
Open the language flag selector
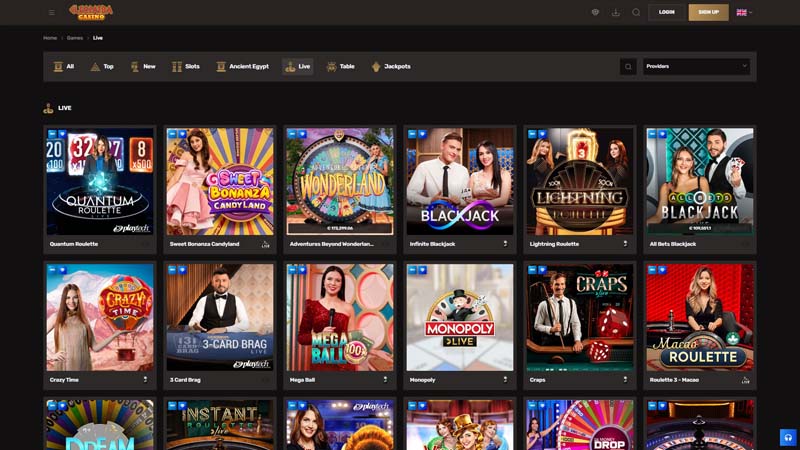click(744, 12)
